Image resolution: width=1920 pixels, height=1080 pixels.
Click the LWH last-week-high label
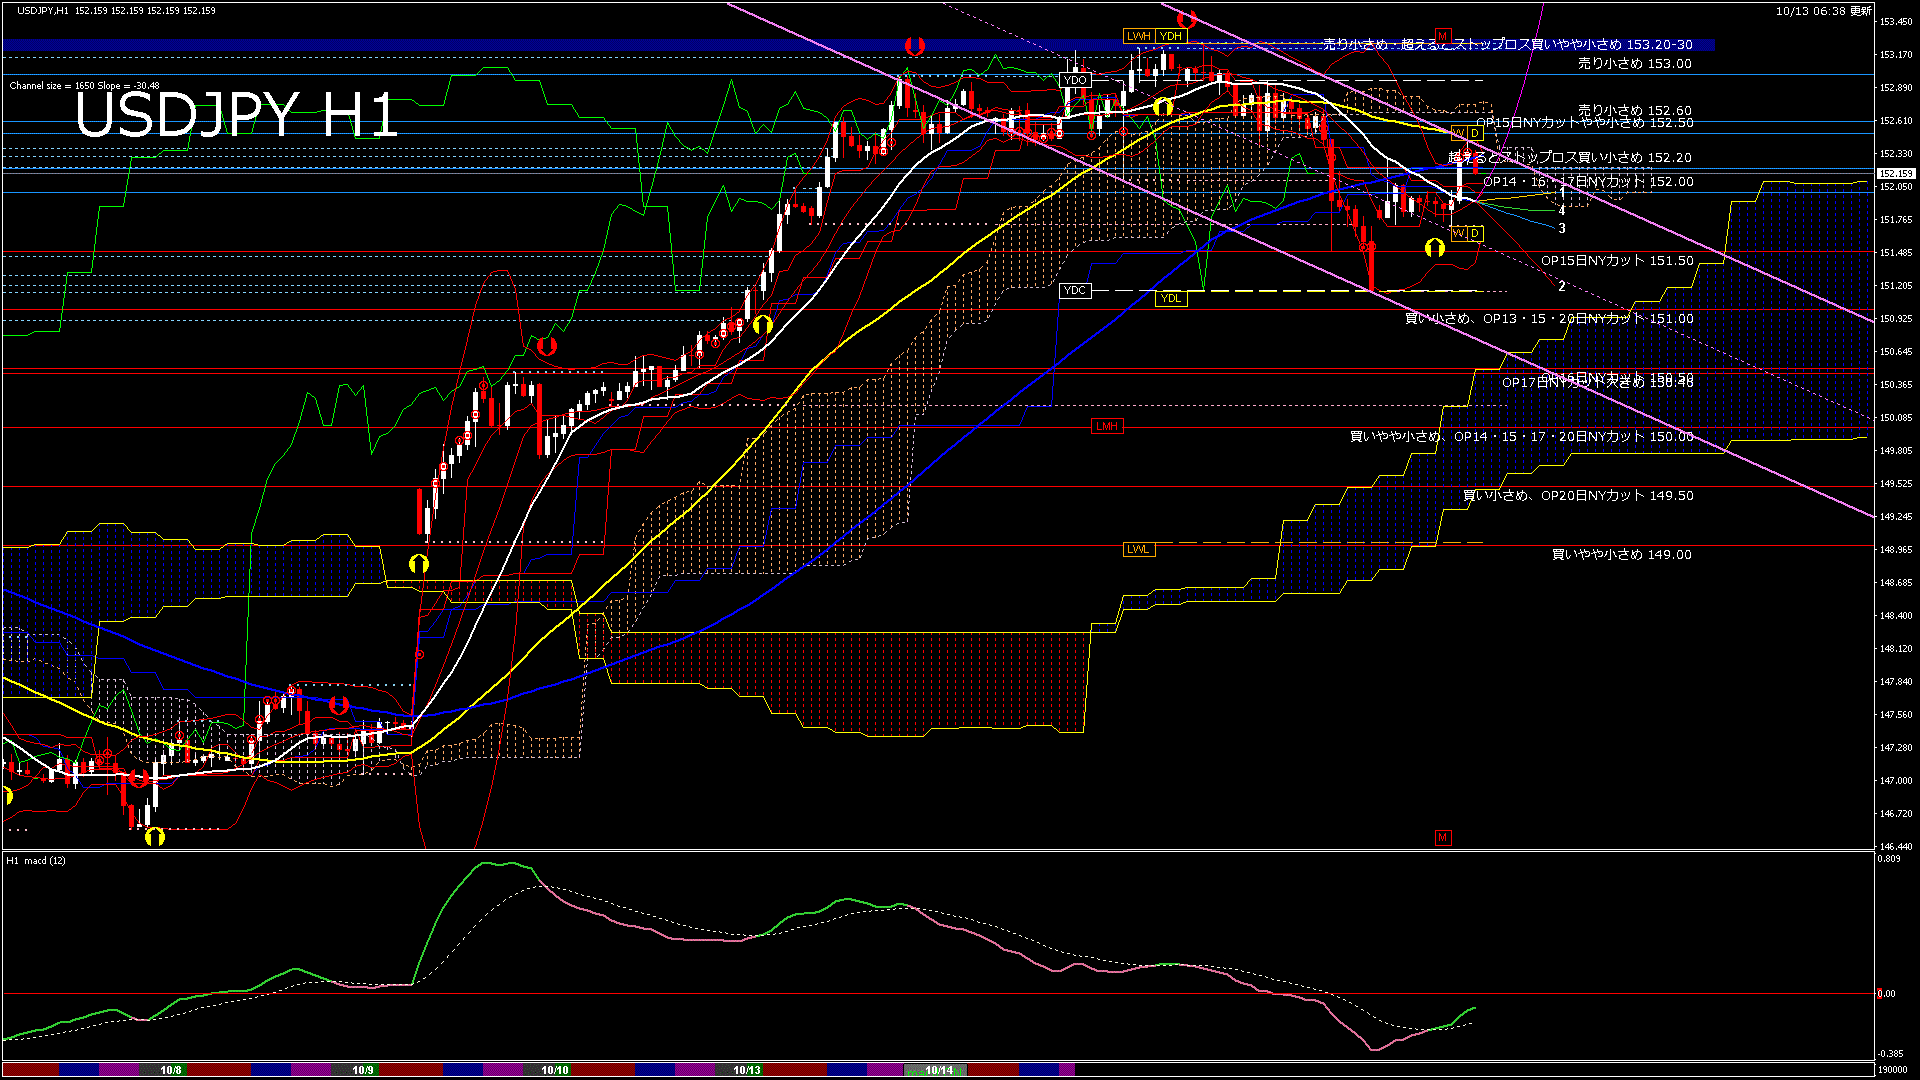(x=1138, y=36)
